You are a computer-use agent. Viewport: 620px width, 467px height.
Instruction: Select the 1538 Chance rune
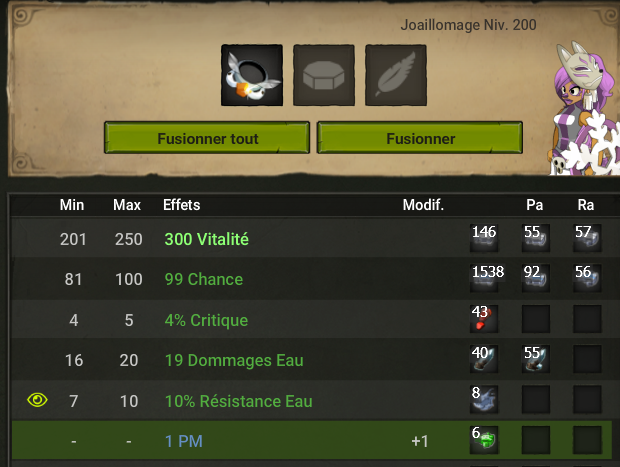[x=484, y=278]
